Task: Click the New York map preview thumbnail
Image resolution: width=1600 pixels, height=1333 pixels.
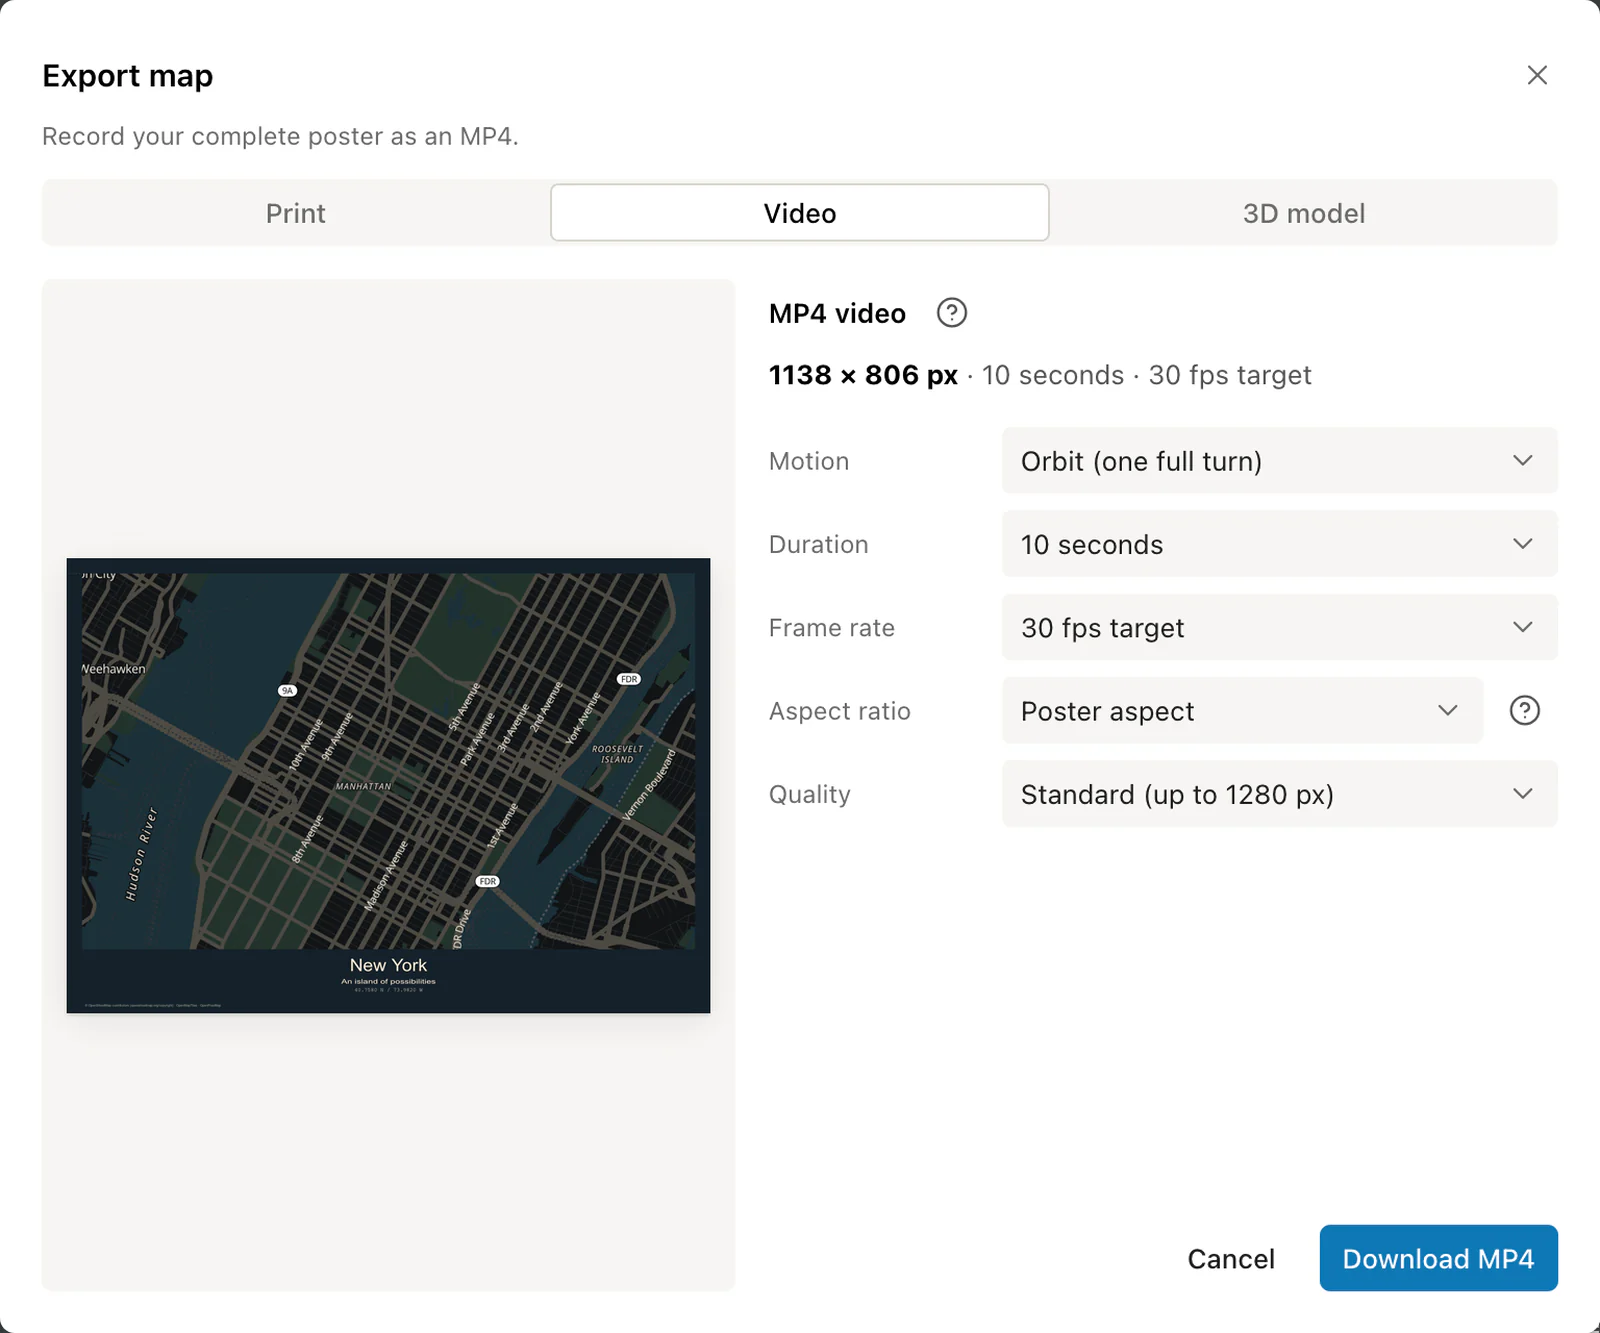Action: pyautogui.click(x=388, y=786)
